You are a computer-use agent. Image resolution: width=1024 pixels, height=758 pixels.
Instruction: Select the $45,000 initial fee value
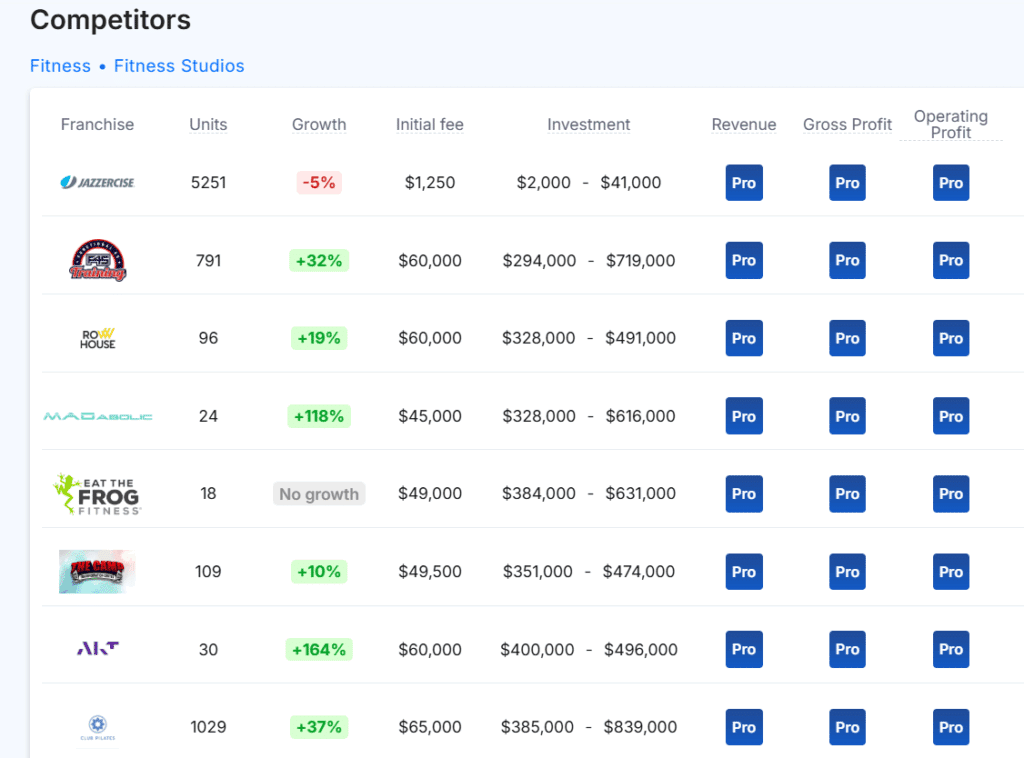[x=430, y=416]
